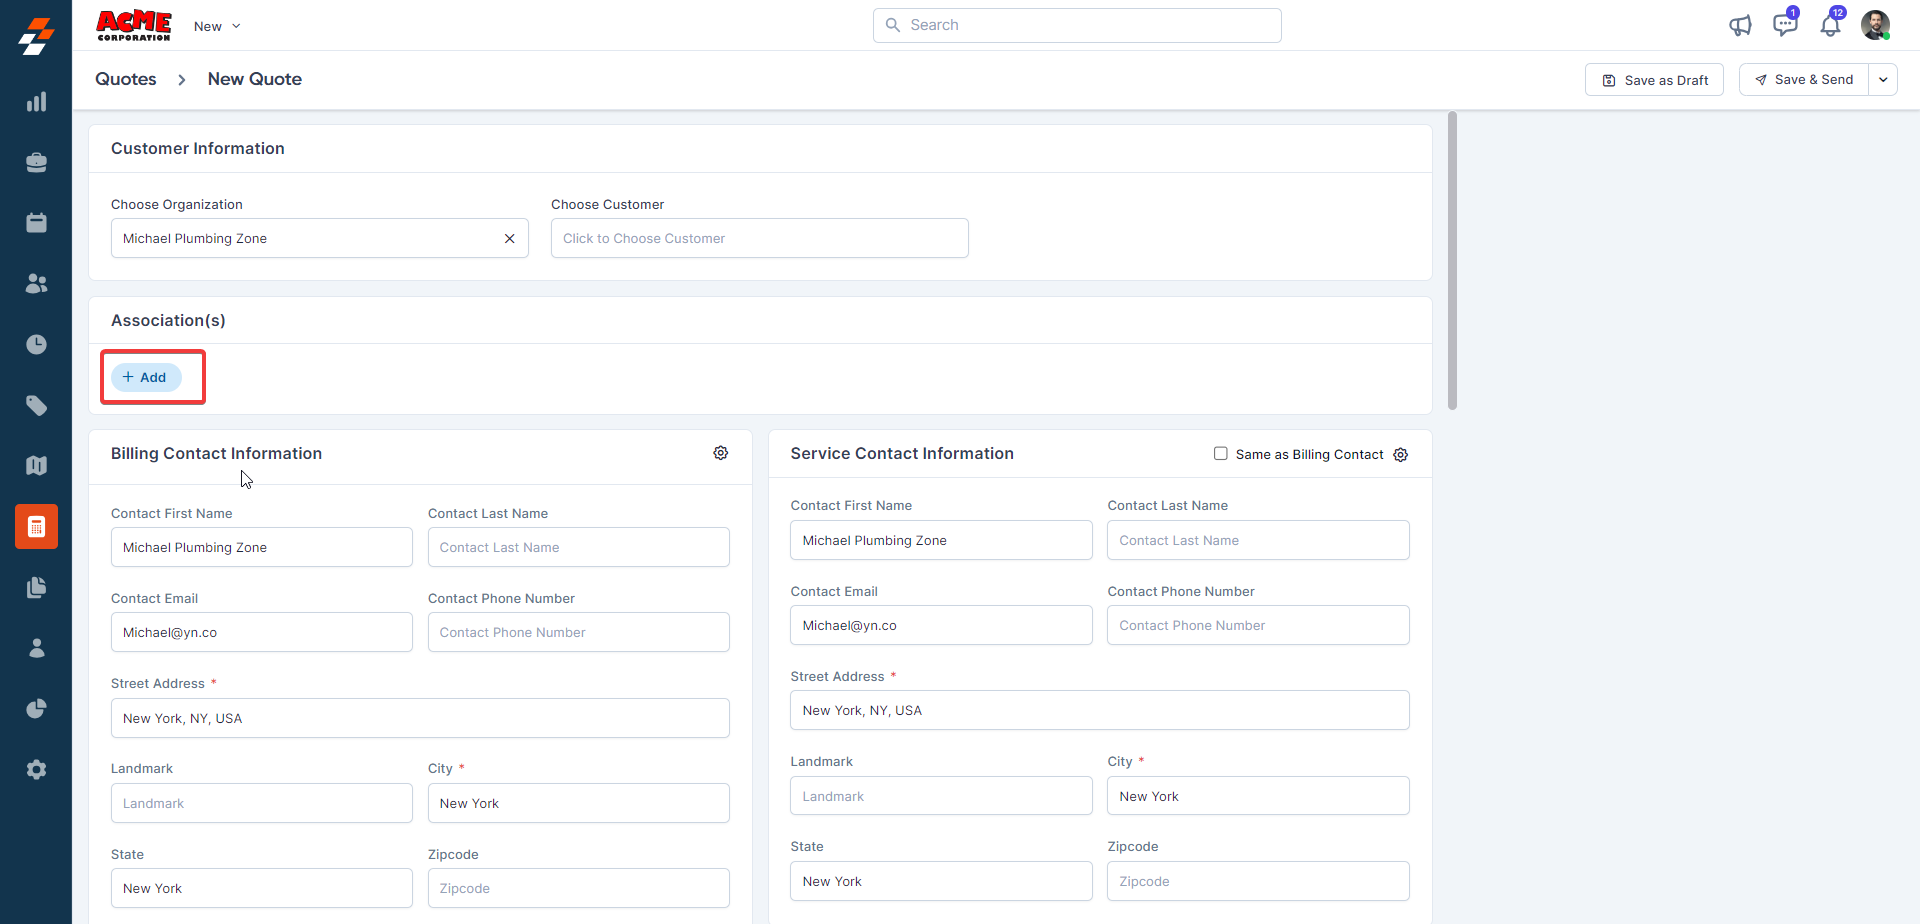Expand the Save & Send options arrow
The image size is (1920, 924).
pyautogui.click(x=1882, y=80)
